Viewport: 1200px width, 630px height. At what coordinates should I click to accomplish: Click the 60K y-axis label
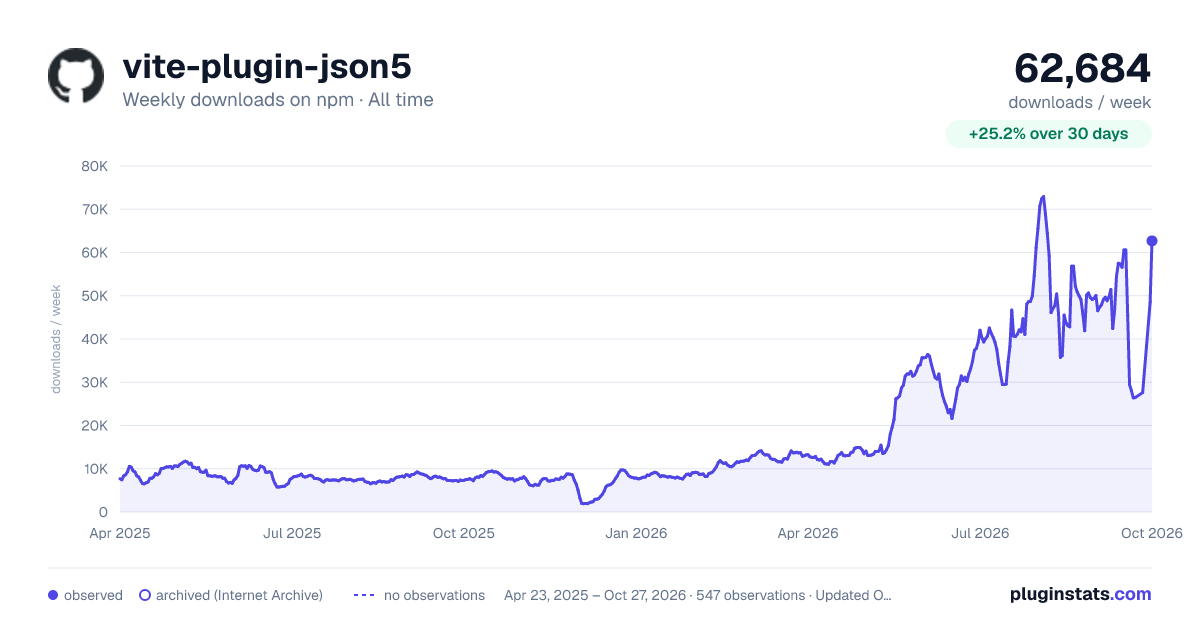[94, 253]
